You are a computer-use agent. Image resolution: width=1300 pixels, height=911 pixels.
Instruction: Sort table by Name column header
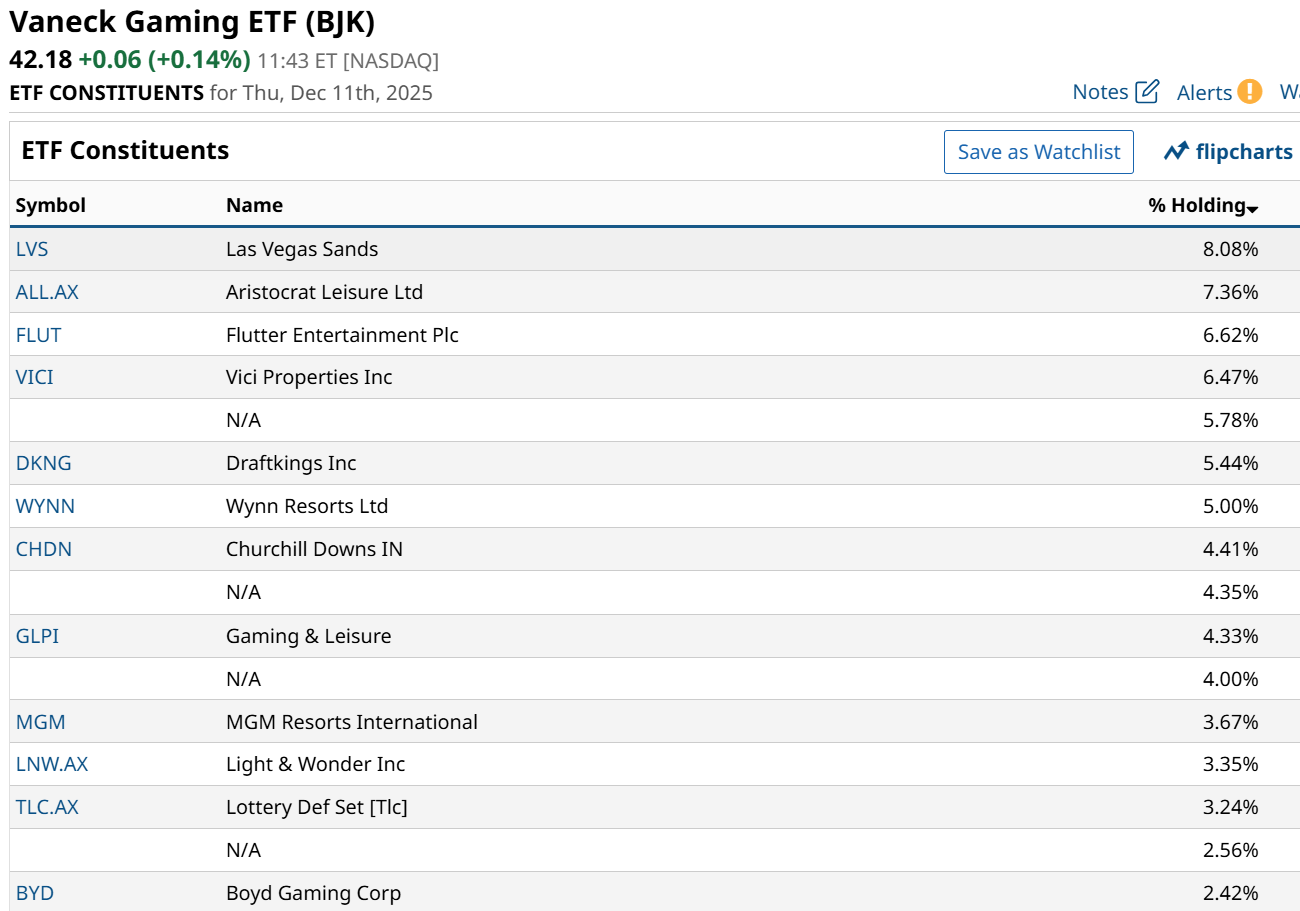(254, 205)
